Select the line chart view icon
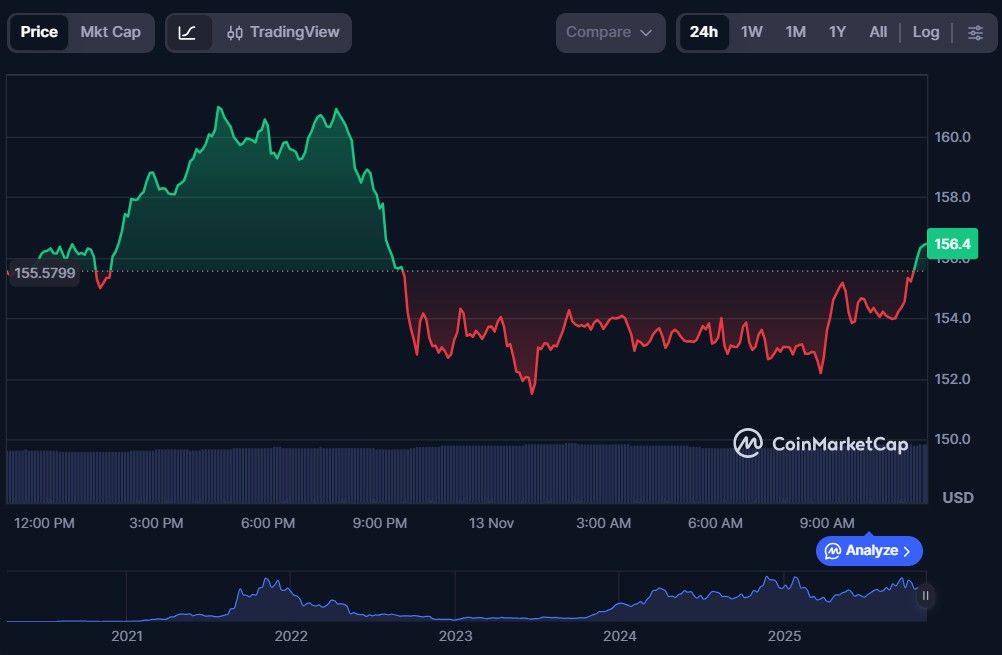 point(188,32)
